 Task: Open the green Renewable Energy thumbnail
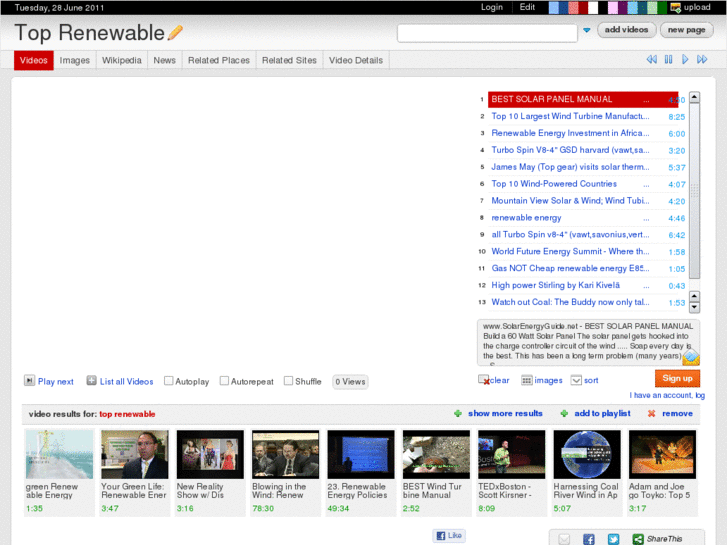(59, 454)
